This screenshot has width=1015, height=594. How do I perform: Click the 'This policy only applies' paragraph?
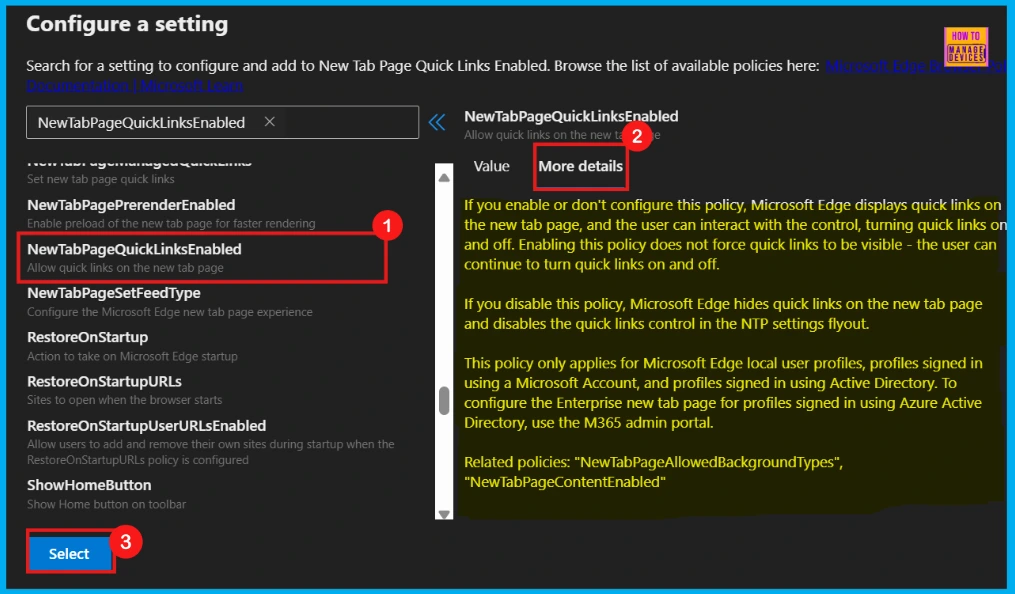pos(723,393)
